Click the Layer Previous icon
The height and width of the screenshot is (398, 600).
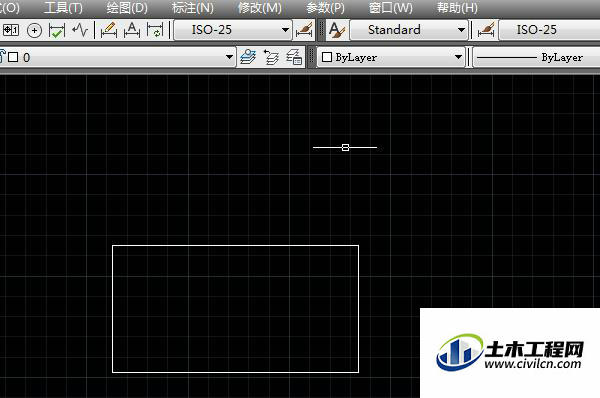click(x=271, y=57)
